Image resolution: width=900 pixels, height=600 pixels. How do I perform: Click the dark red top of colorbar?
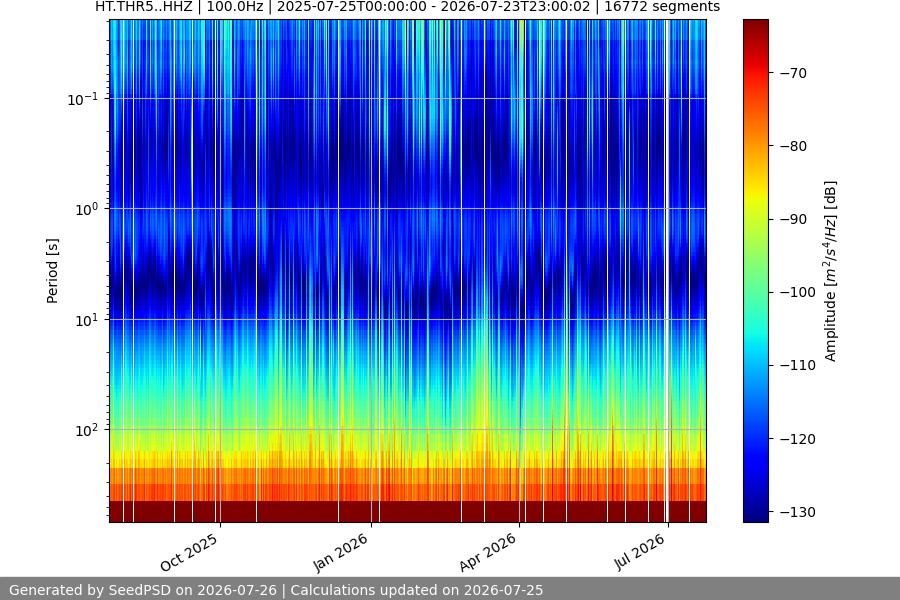pos(755,29)
